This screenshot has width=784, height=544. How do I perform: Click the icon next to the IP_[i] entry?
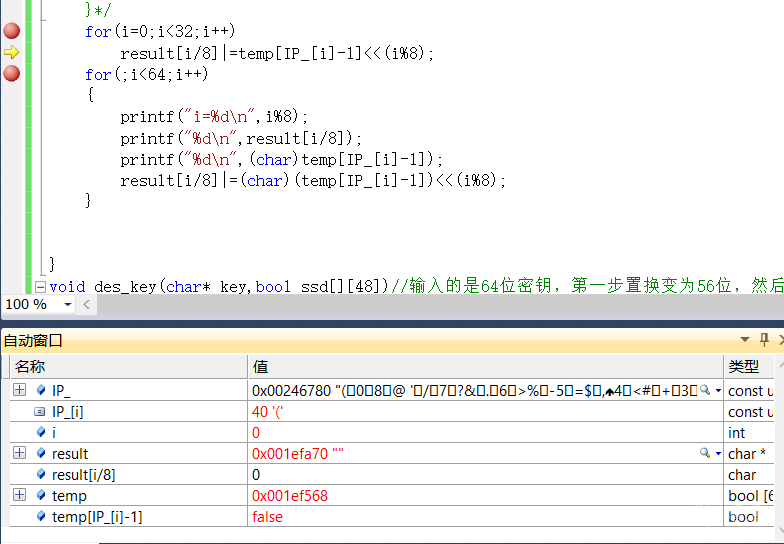[x=40, y=411]
